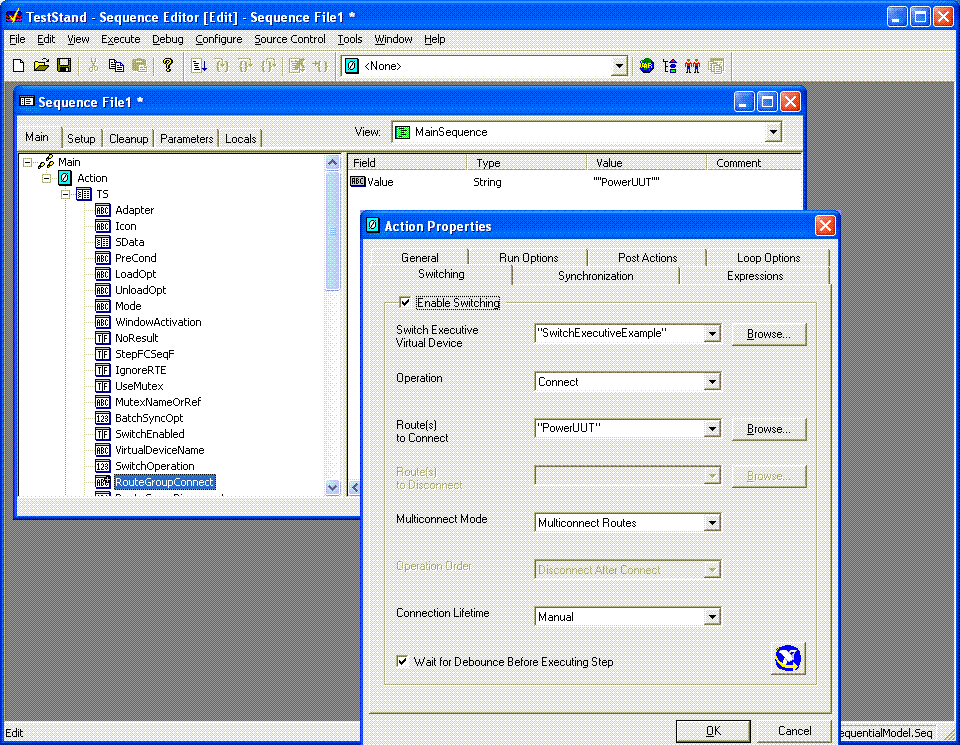Click the 123 icon next to SwitchOperation
960x745 pixels.
pos(103,466)
